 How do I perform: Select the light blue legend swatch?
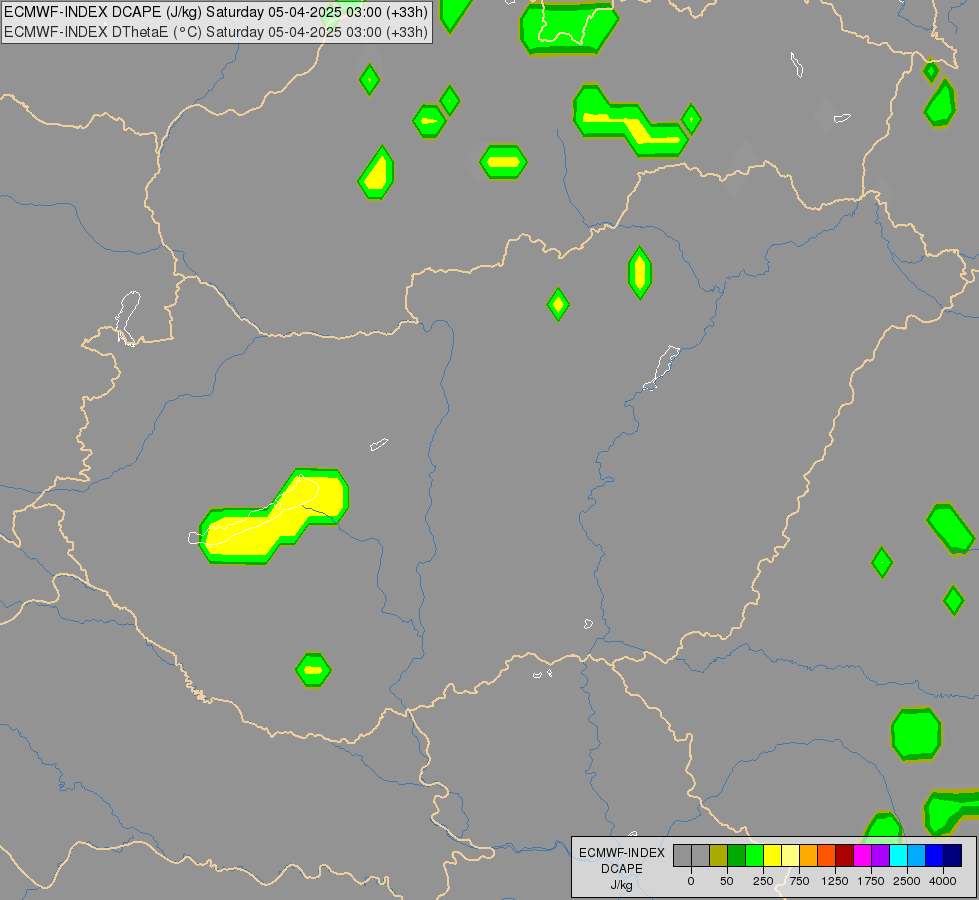[917, 856]
